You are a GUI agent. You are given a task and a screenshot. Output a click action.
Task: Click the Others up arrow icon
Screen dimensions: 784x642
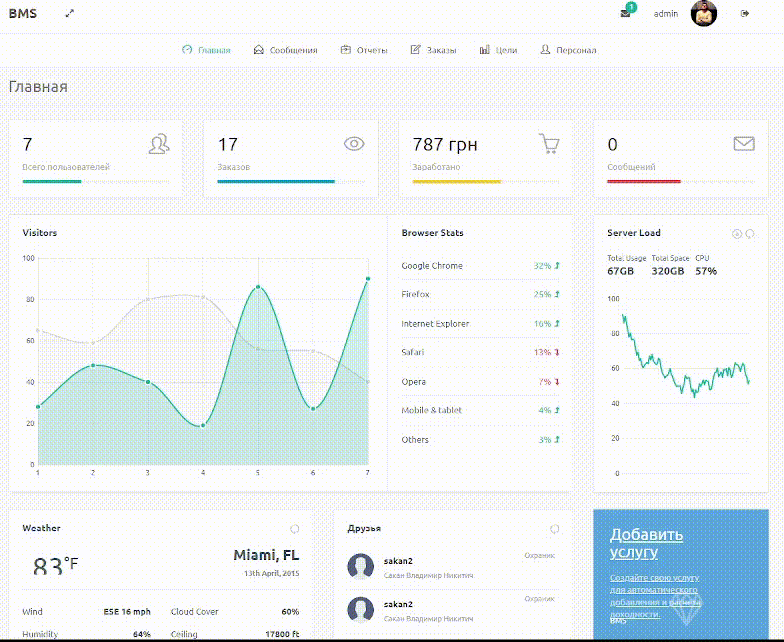(557, 440)
